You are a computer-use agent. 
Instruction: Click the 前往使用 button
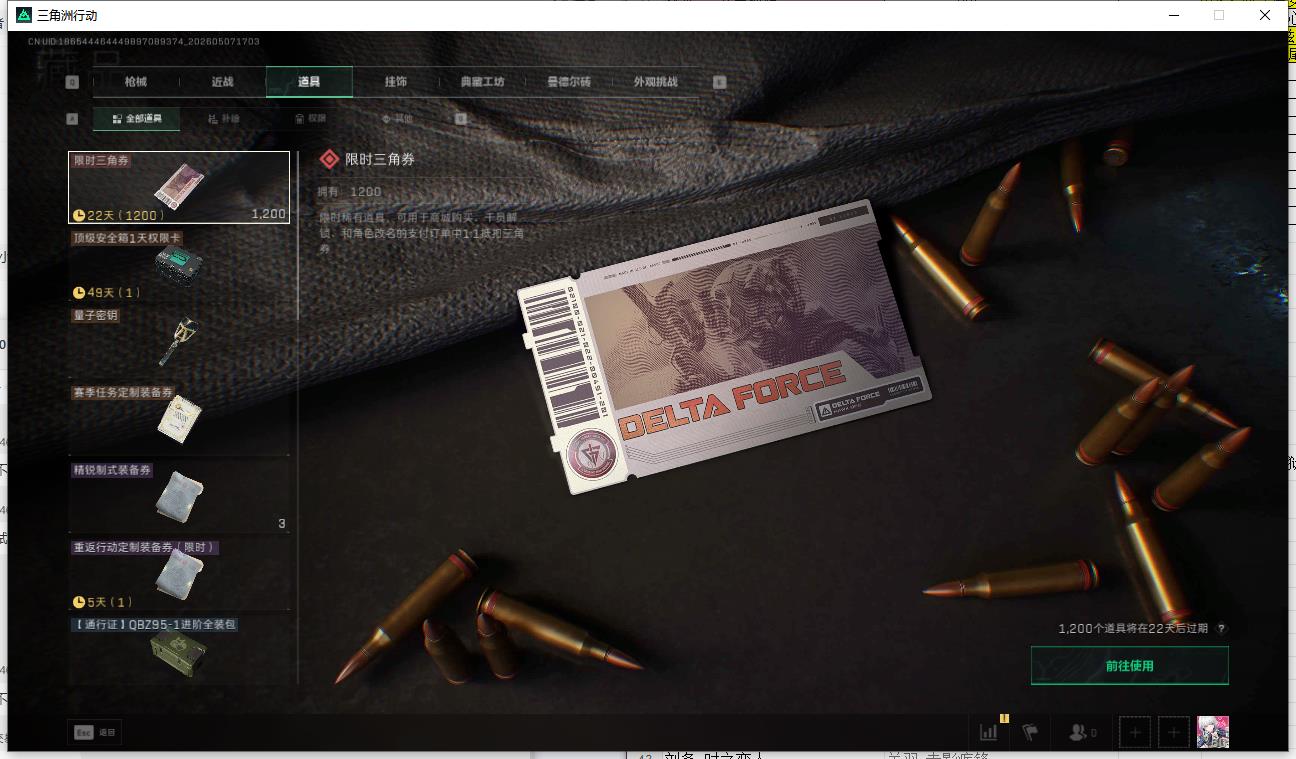1129,666
